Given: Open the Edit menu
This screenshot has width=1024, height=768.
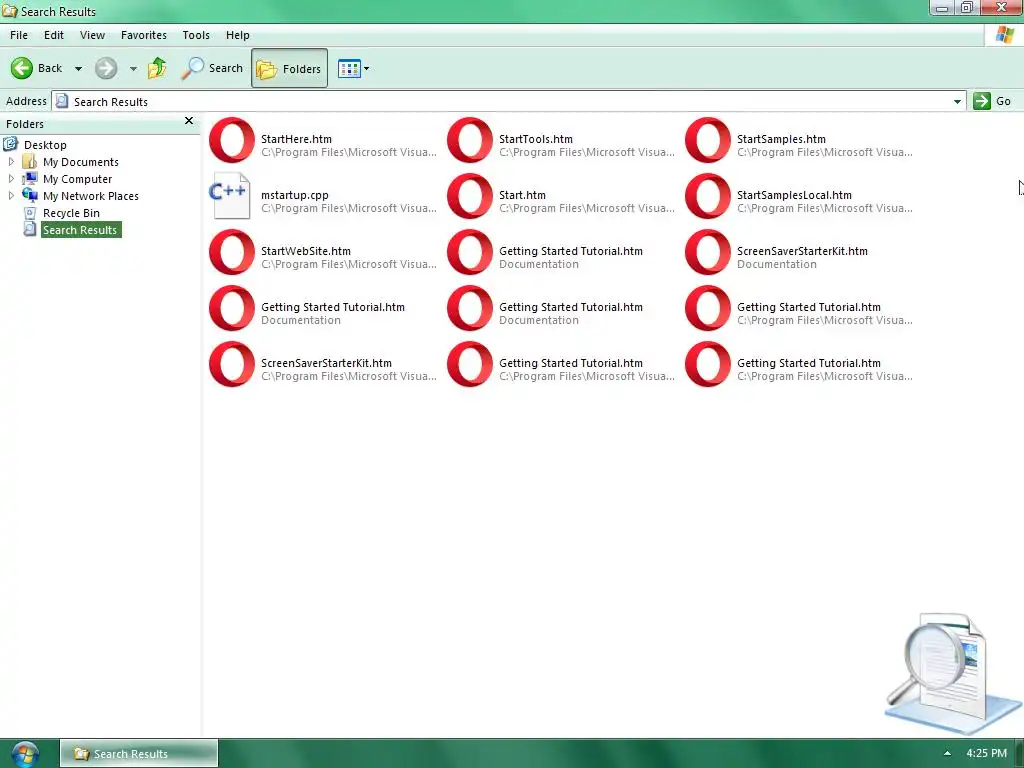Looking at the screenshot, I should point(54,35).
